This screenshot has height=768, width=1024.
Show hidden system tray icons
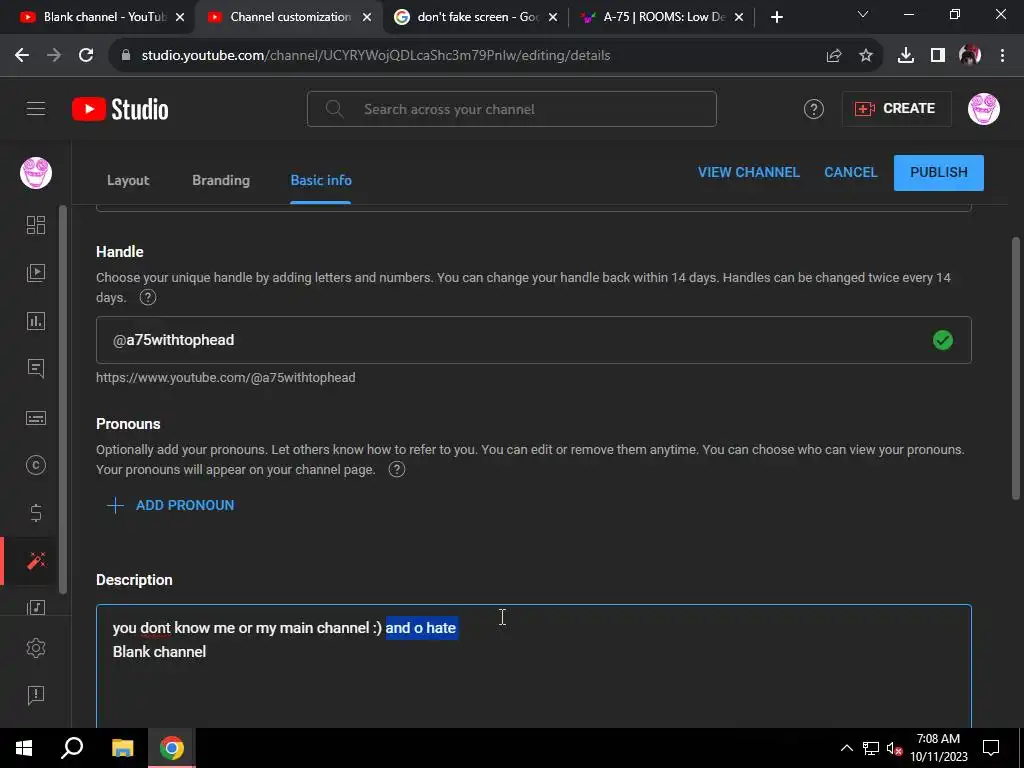click(846, 748)
